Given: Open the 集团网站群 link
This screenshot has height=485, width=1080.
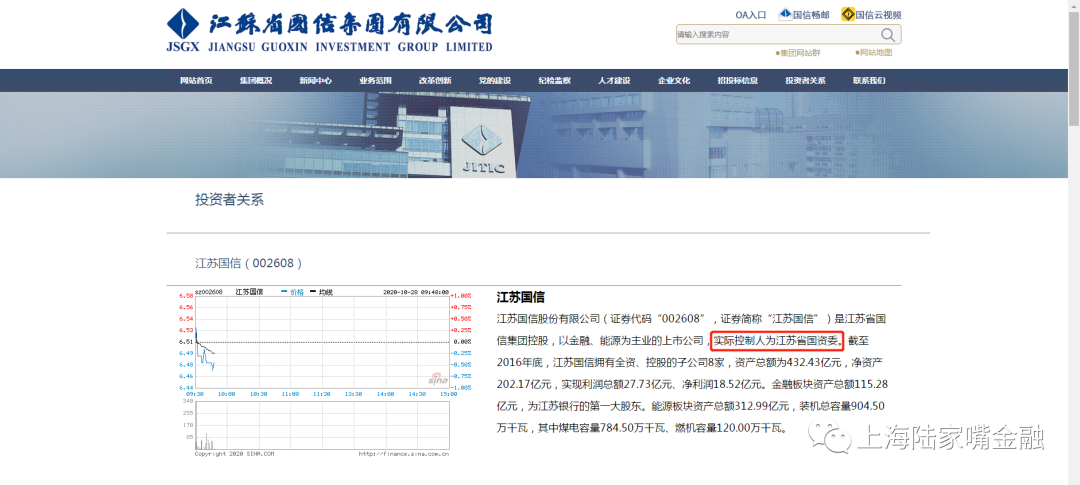Looking at the screenshot, I should click(x=798, y=52).
